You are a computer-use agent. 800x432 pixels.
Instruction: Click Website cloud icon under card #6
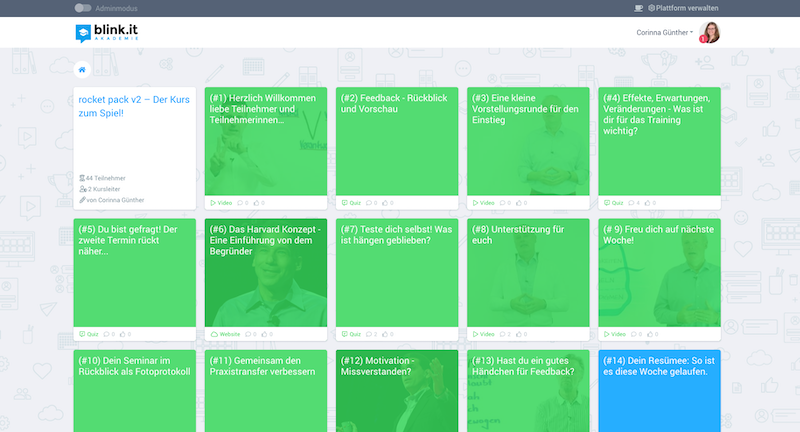click(x=214, y=335)
